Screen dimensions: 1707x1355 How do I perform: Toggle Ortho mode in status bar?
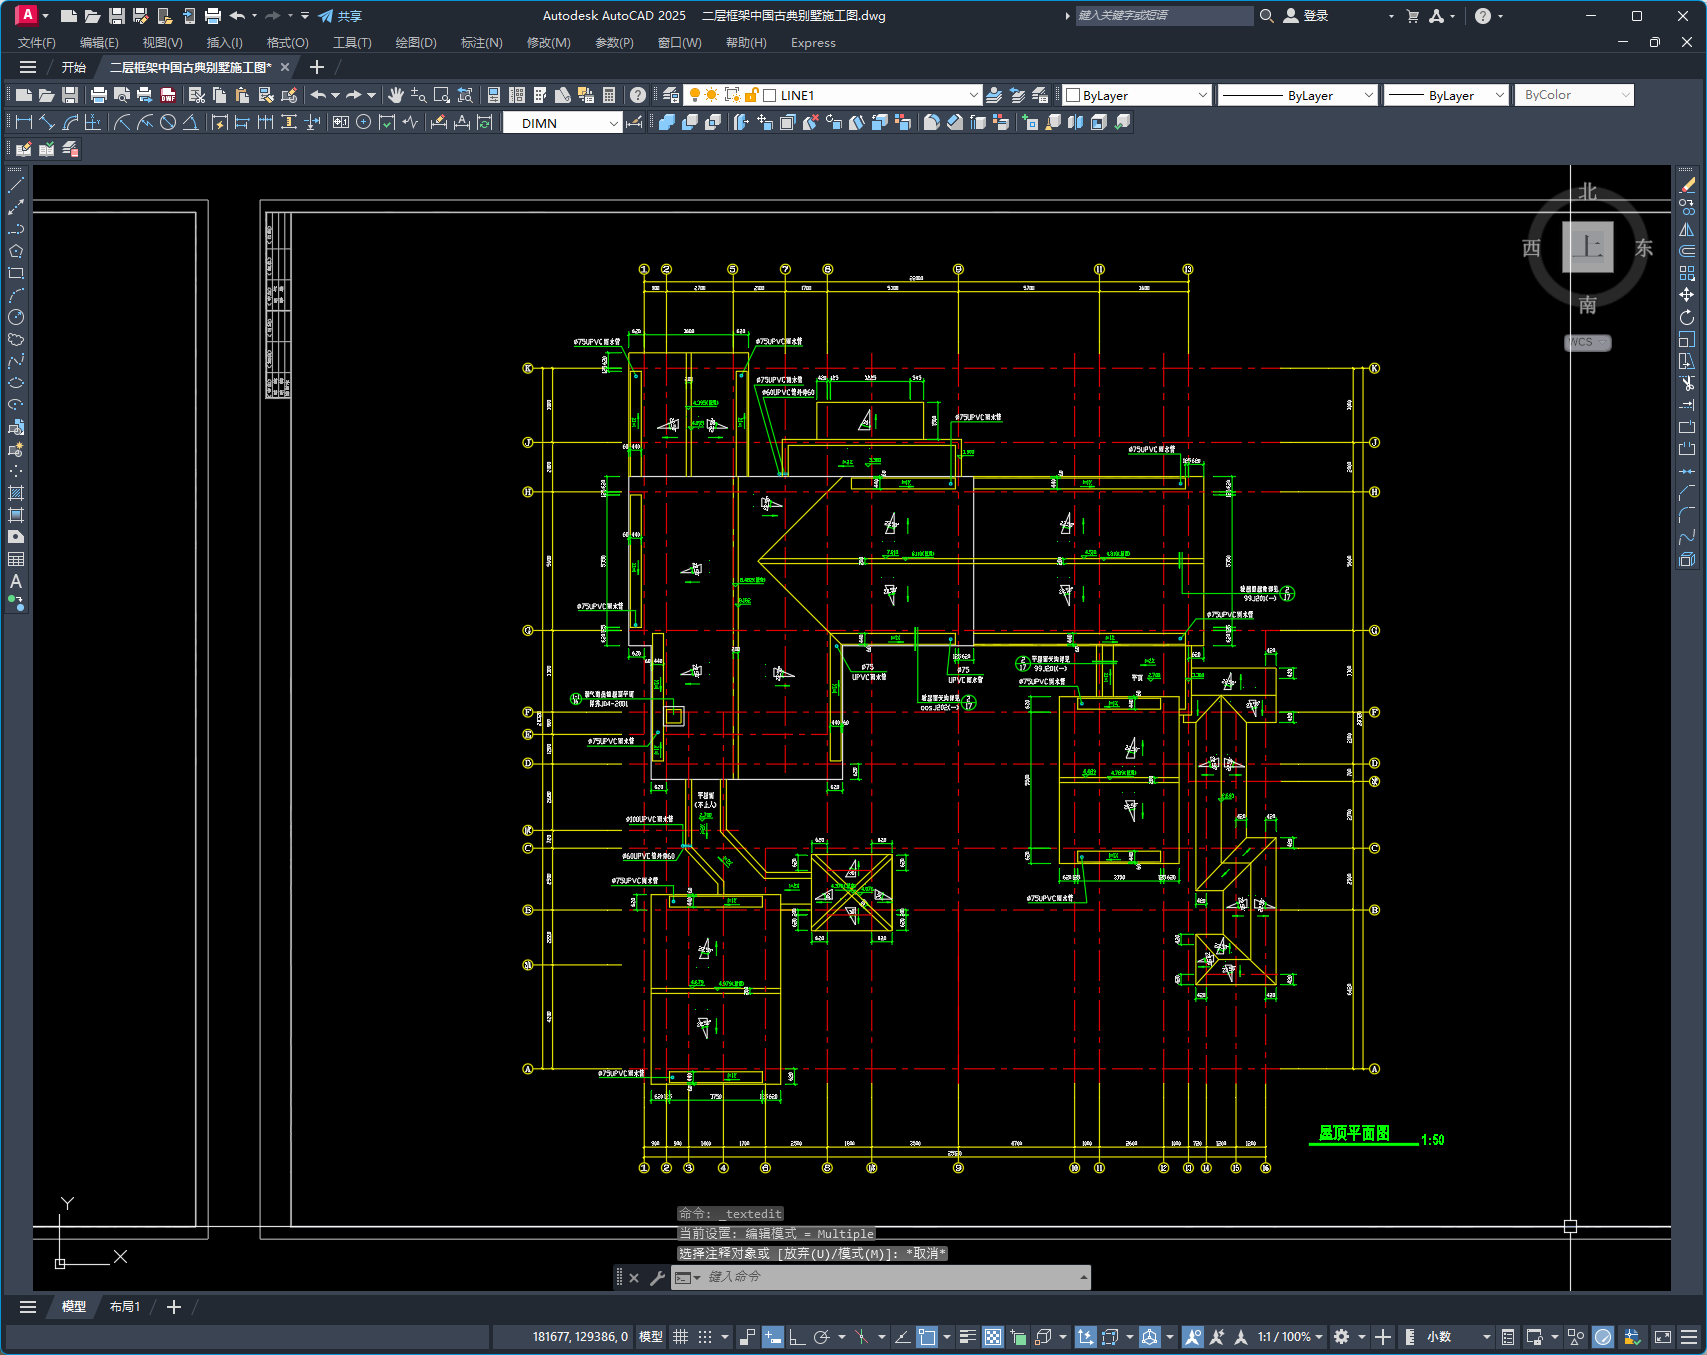tap(797, 1337)
